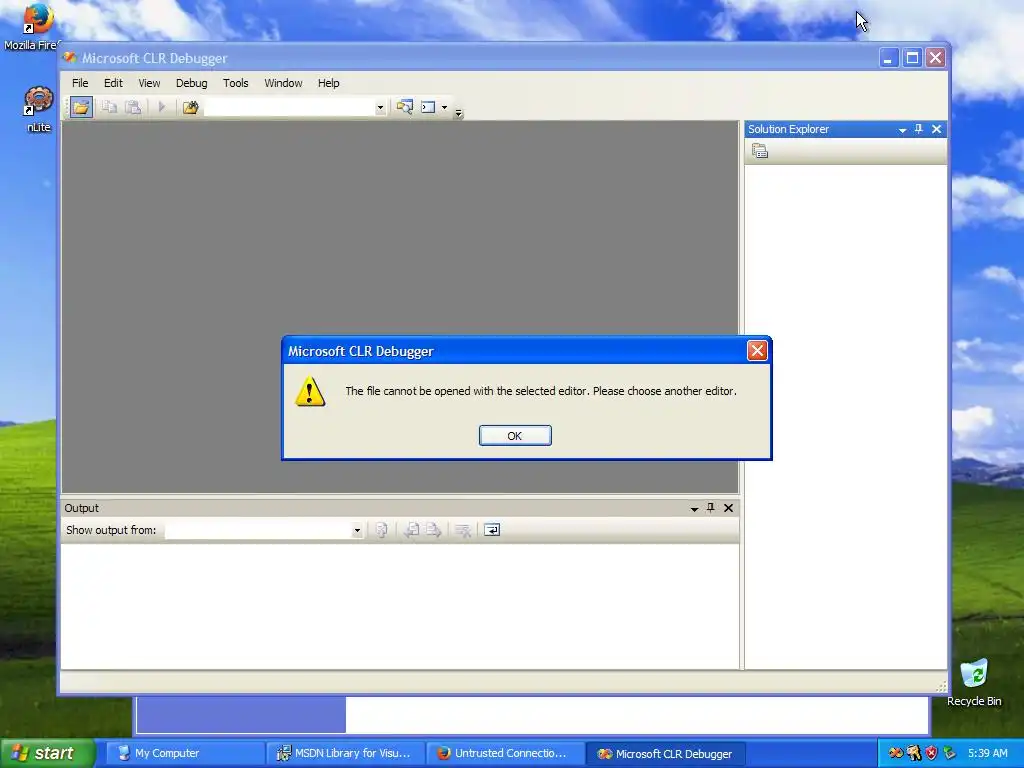Viewport: 1024px width, 768px height.
Task: Open the Debug menu
Action: tap(191, 83)
